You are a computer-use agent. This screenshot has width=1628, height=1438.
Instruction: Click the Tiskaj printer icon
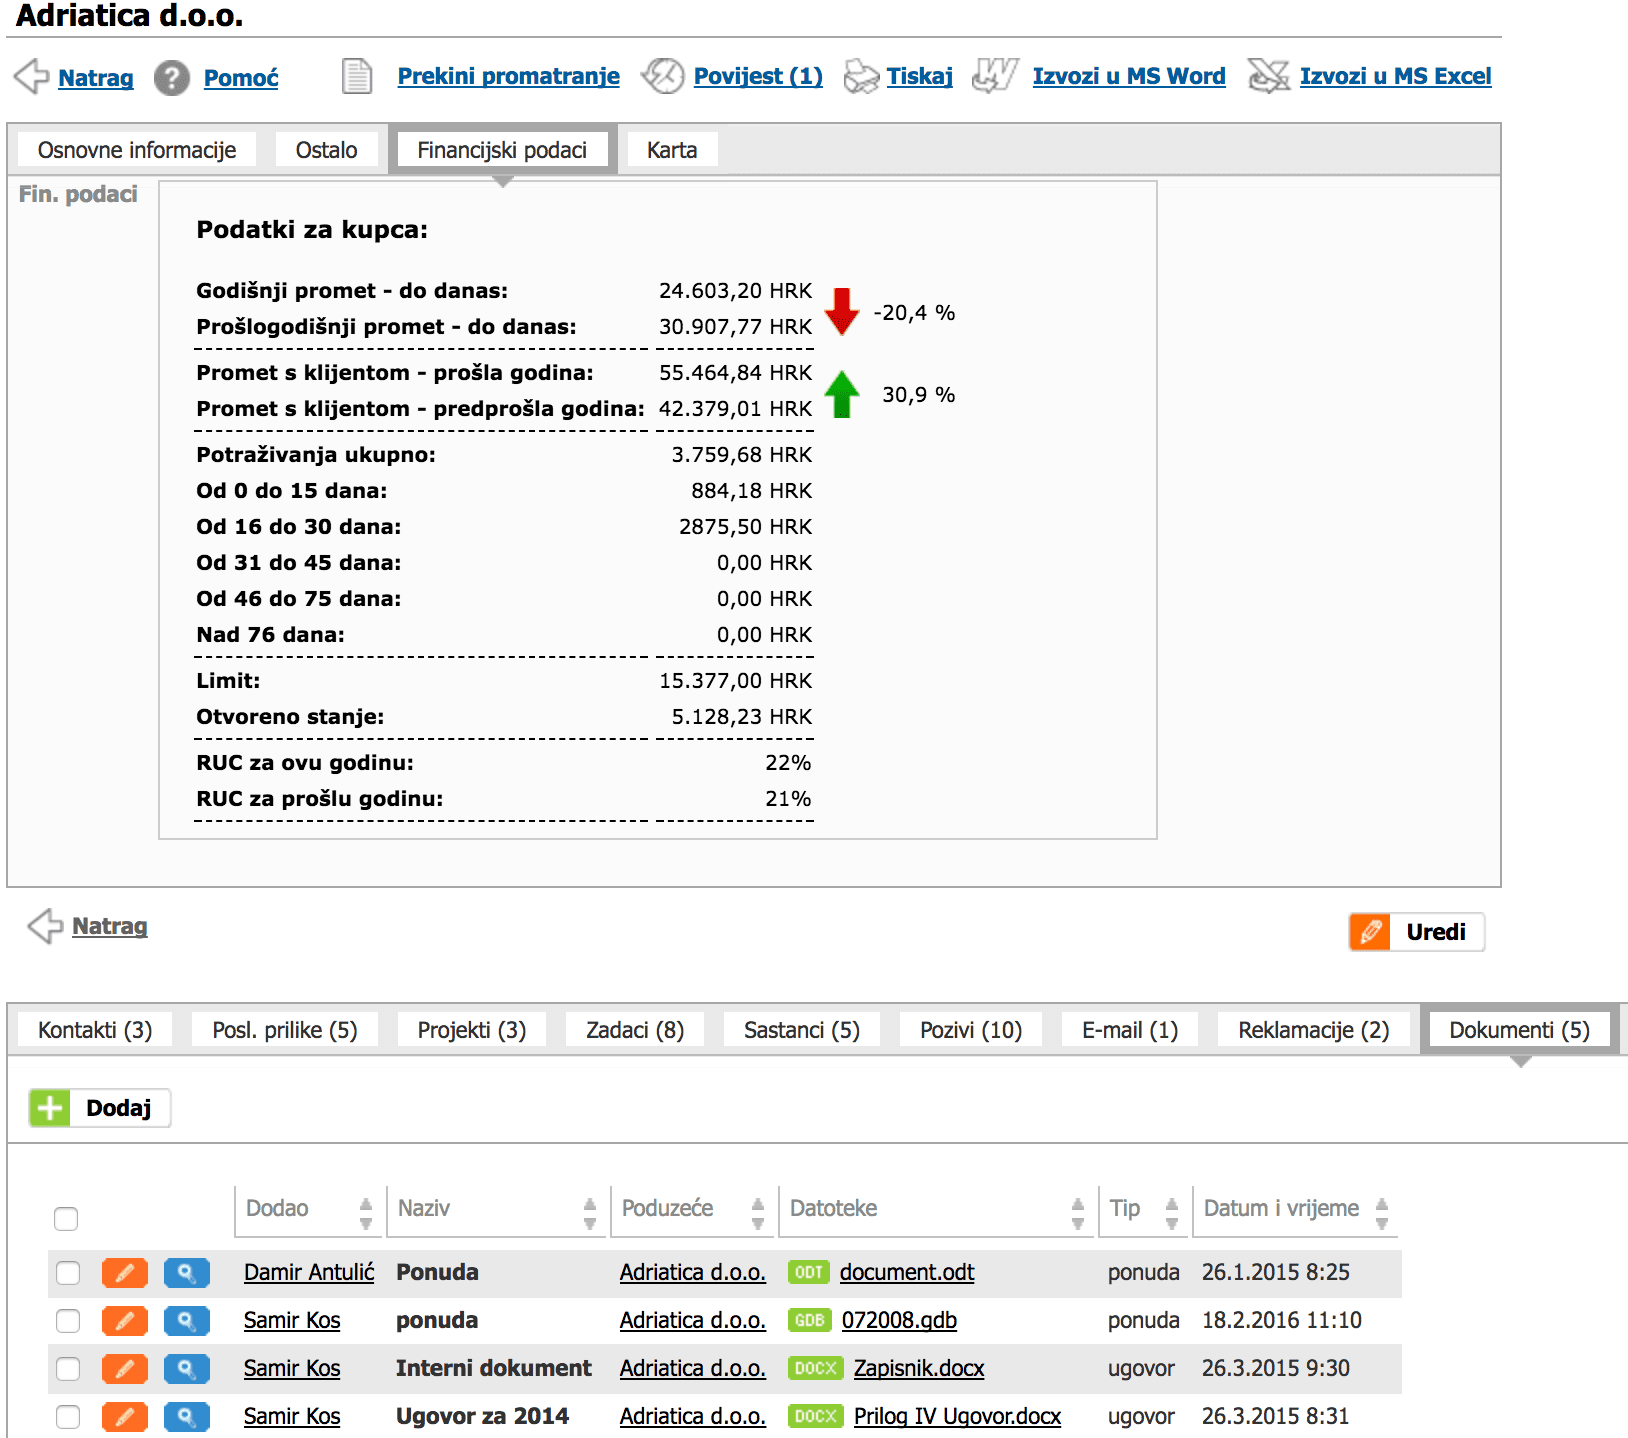click(x=860, y=75)
